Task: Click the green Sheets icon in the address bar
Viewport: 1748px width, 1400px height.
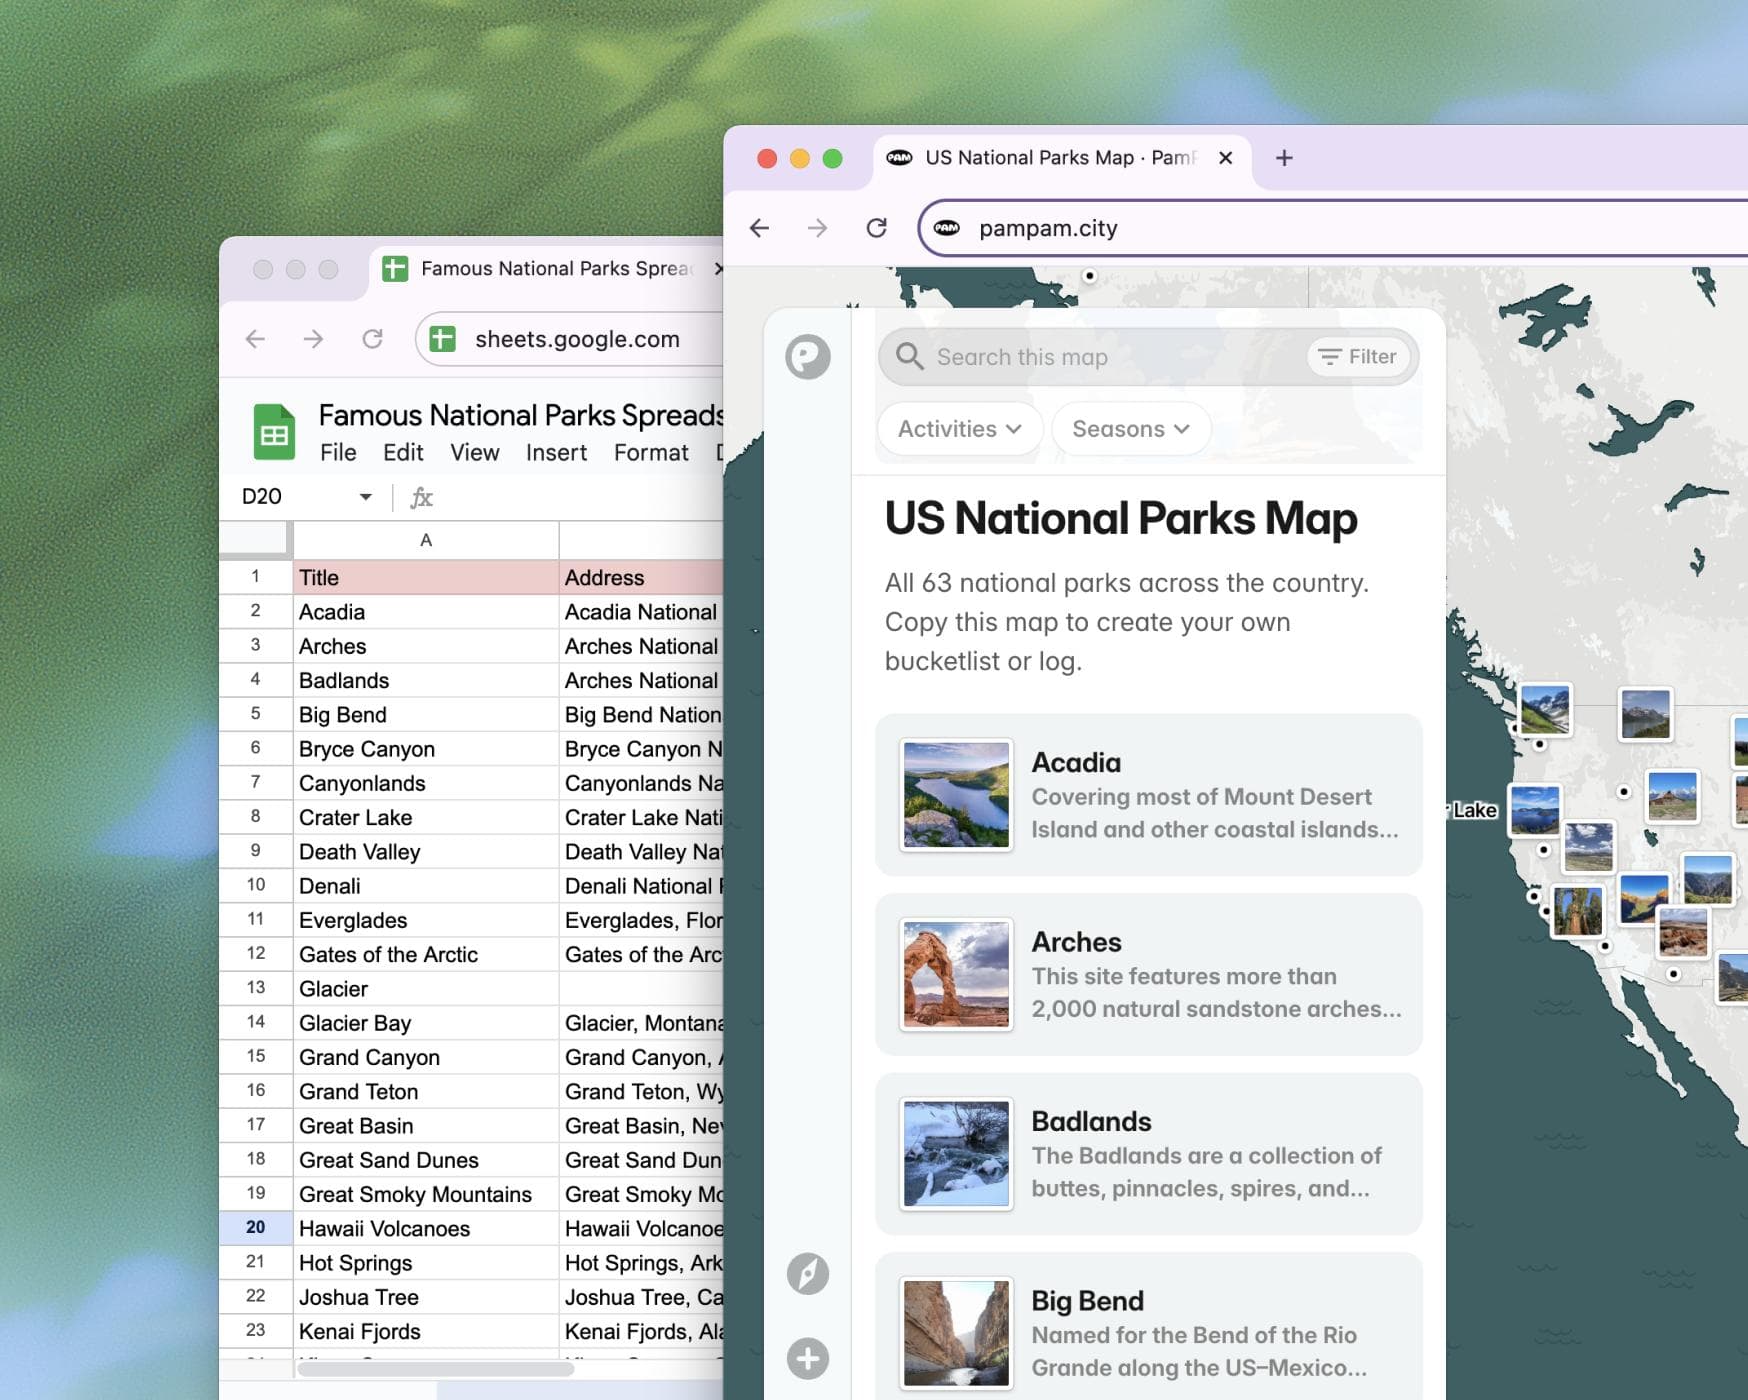Action: coord(440,339)
